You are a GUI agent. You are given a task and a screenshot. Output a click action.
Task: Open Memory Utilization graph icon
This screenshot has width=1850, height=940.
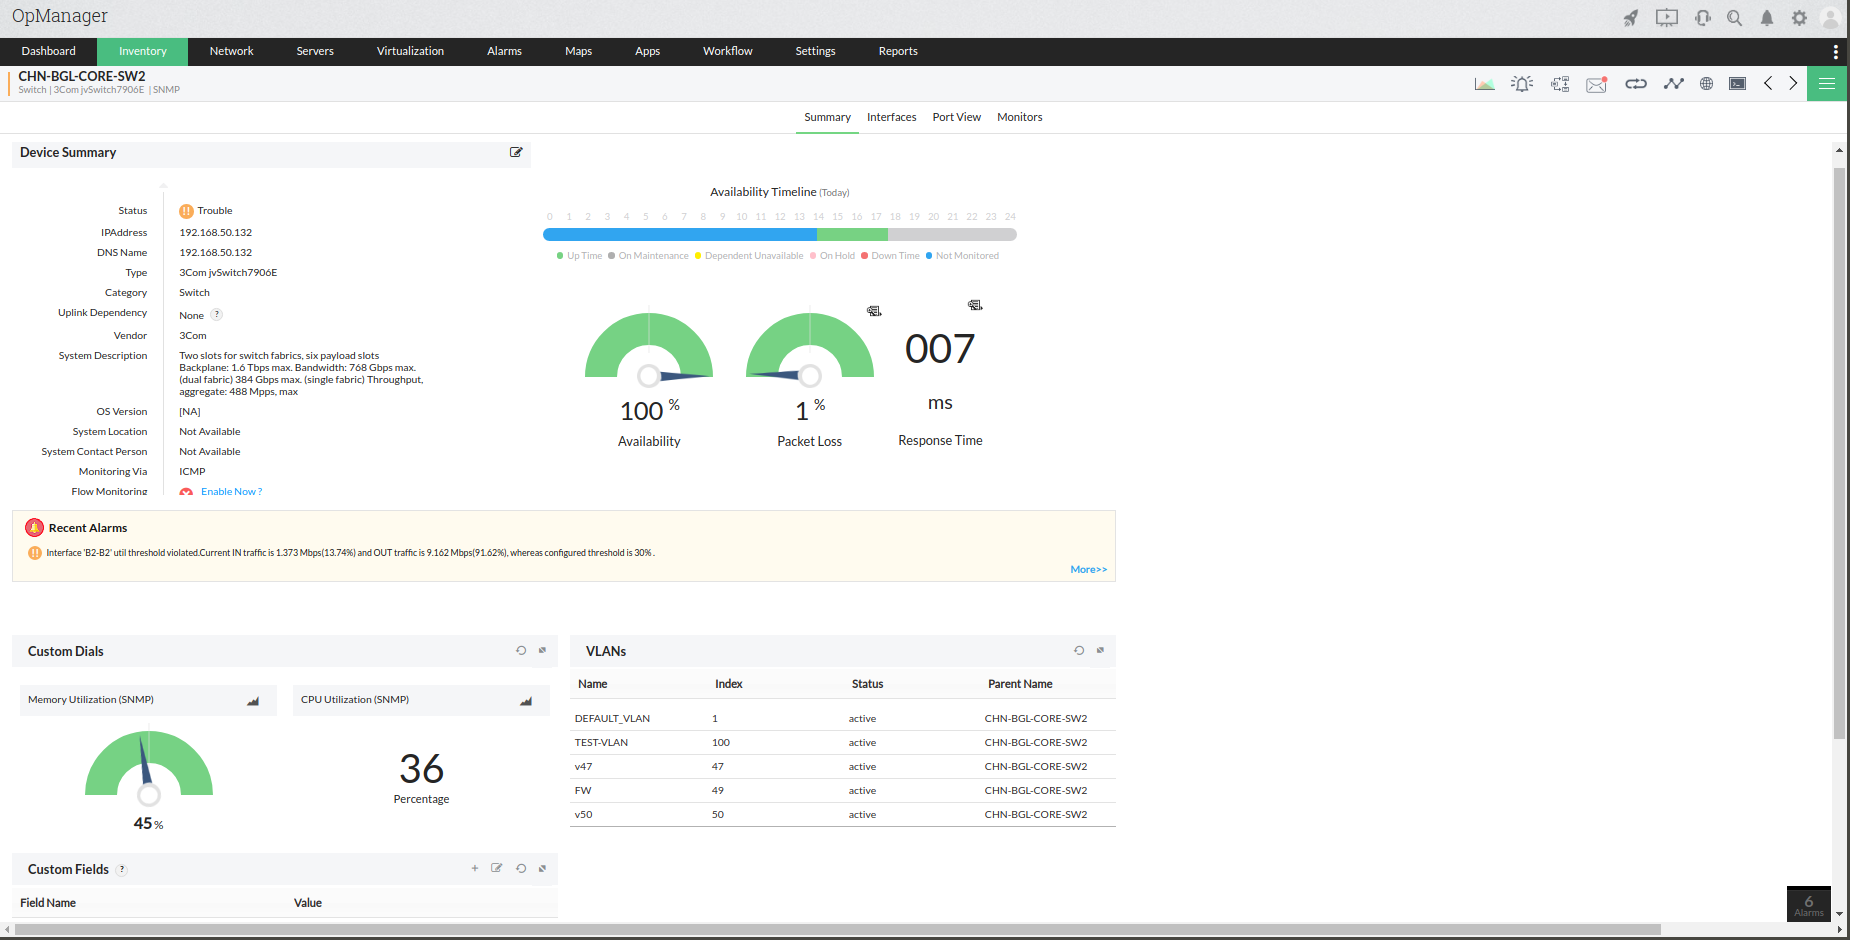(253, 701)
